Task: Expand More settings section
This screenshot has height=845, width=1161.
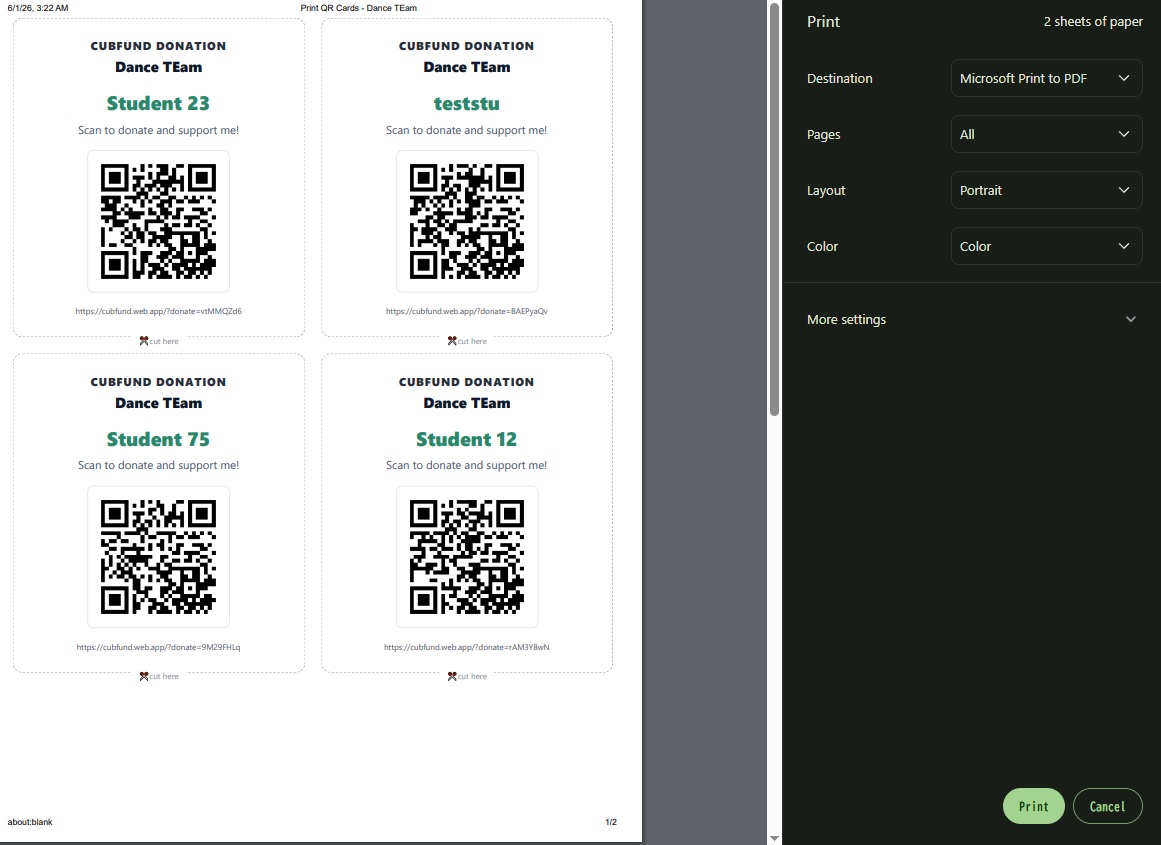Action: pos(971,319)
